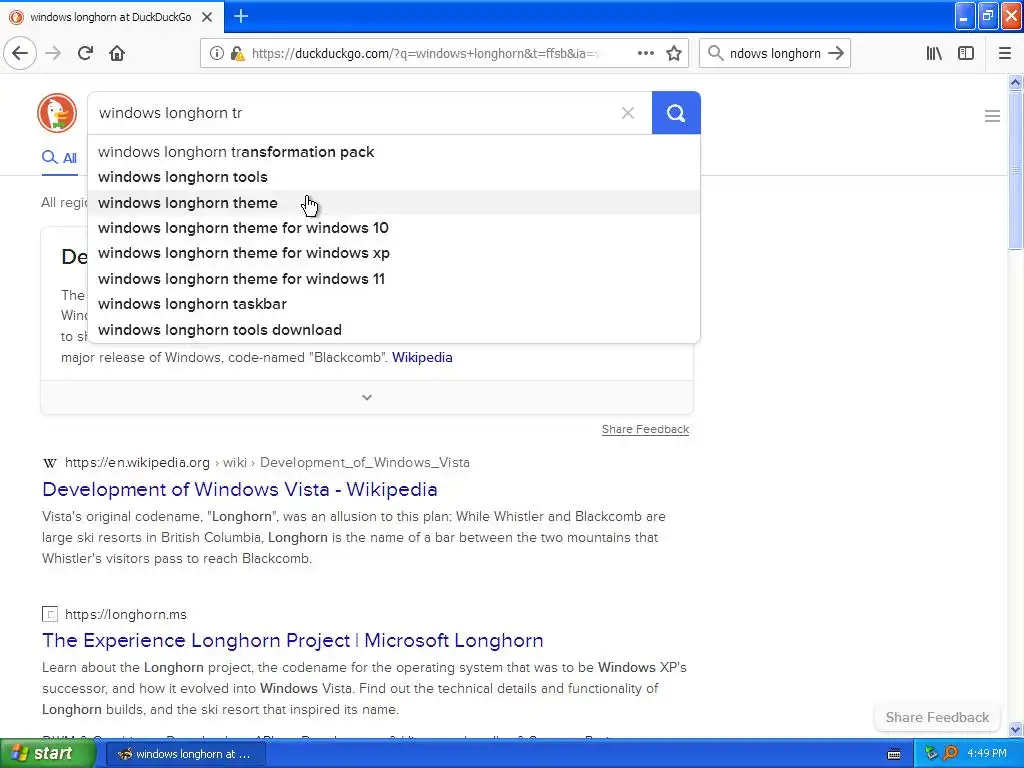Click the Wikipedia favicon beside result URL
Screen dimensions: 1024x768
click(x=50, y=463)
